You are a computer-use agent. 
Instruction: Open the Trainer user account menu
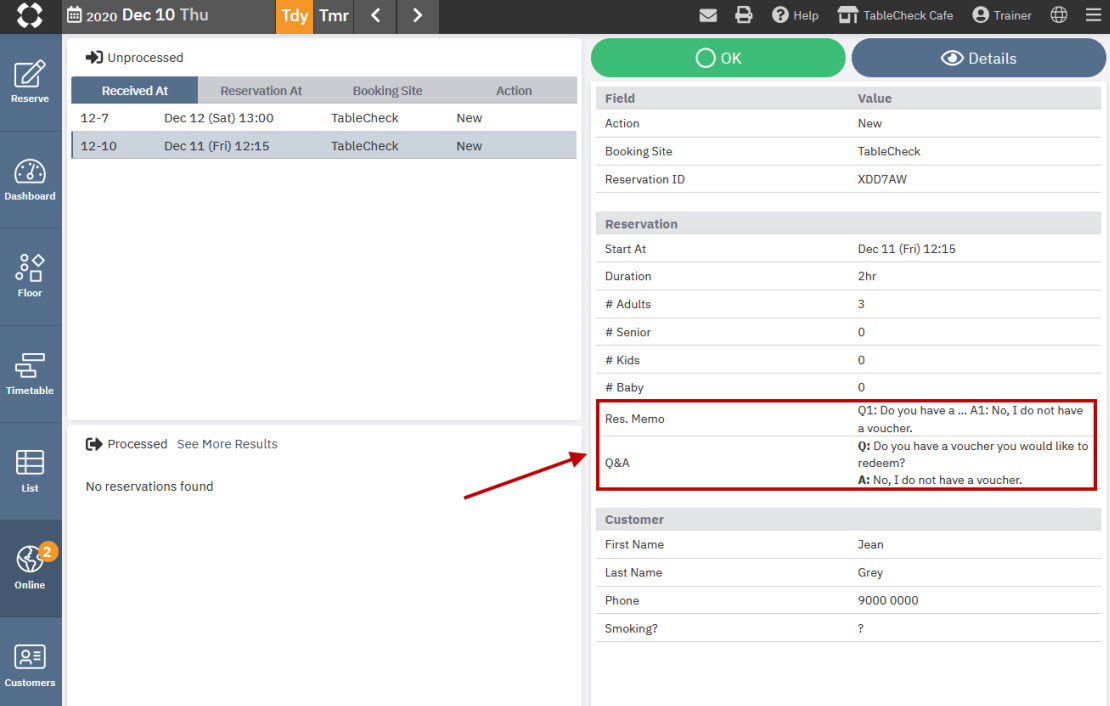tap(1002, 15)
